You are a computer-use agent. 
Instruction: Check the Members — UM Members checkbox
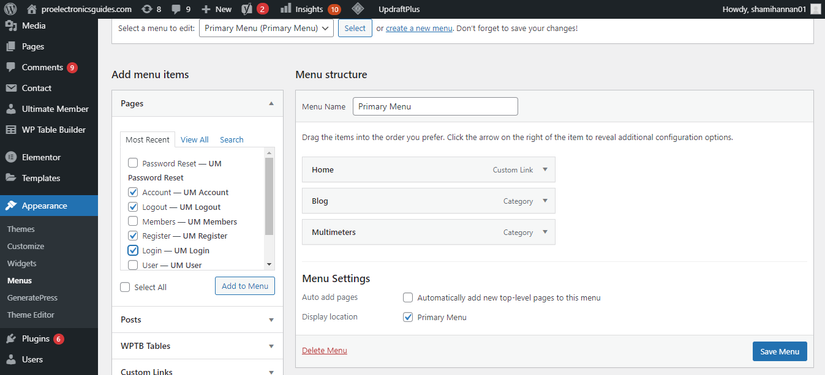(133, 221)
